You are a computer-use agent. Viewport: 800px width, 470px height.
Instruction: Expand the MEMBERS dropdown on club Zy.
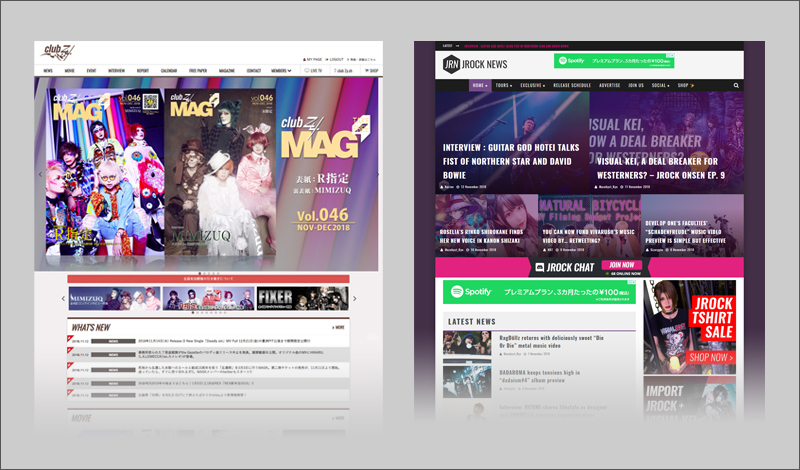coord(281,70)
